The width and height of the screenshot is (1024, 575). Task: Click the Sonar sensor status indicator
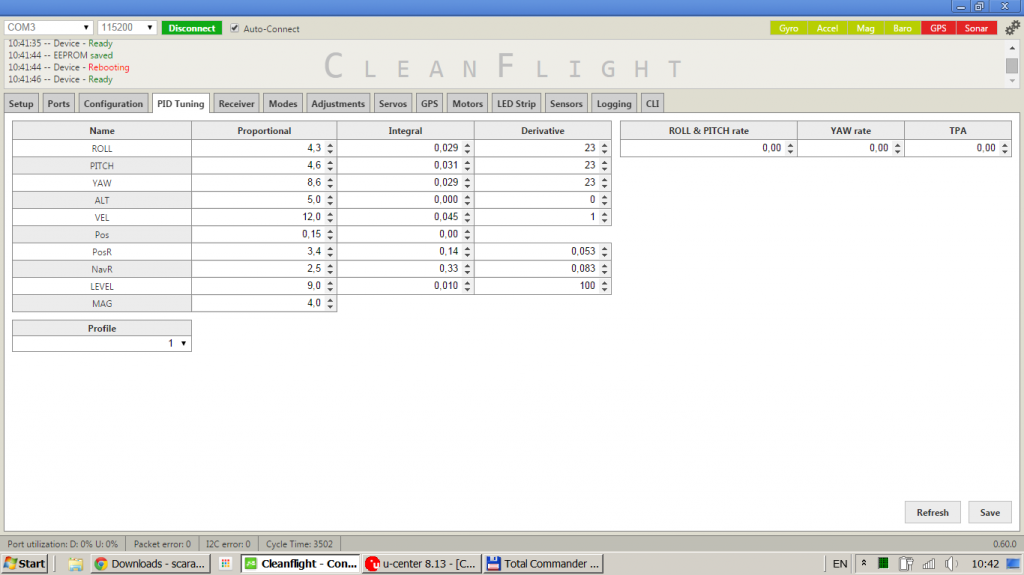975,28
